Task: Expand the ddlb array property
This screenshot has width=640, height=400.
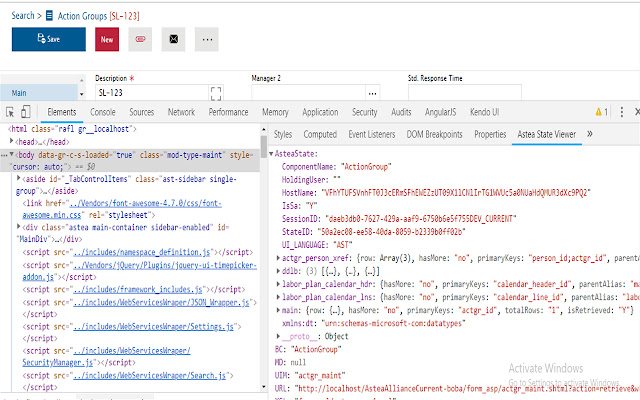Action: pyautogui.click(x=278, y=271)
